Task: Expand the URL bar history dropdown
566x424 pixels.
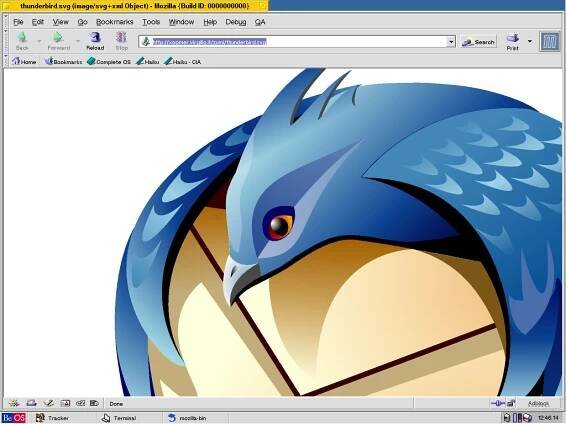Action: [x=451, y=42]
